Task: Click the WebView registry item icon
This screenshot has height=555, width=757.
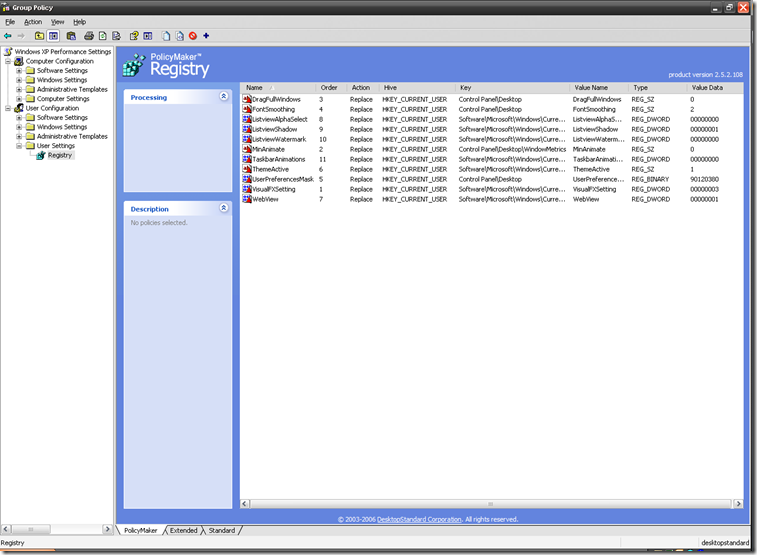Action: [247, 199]
